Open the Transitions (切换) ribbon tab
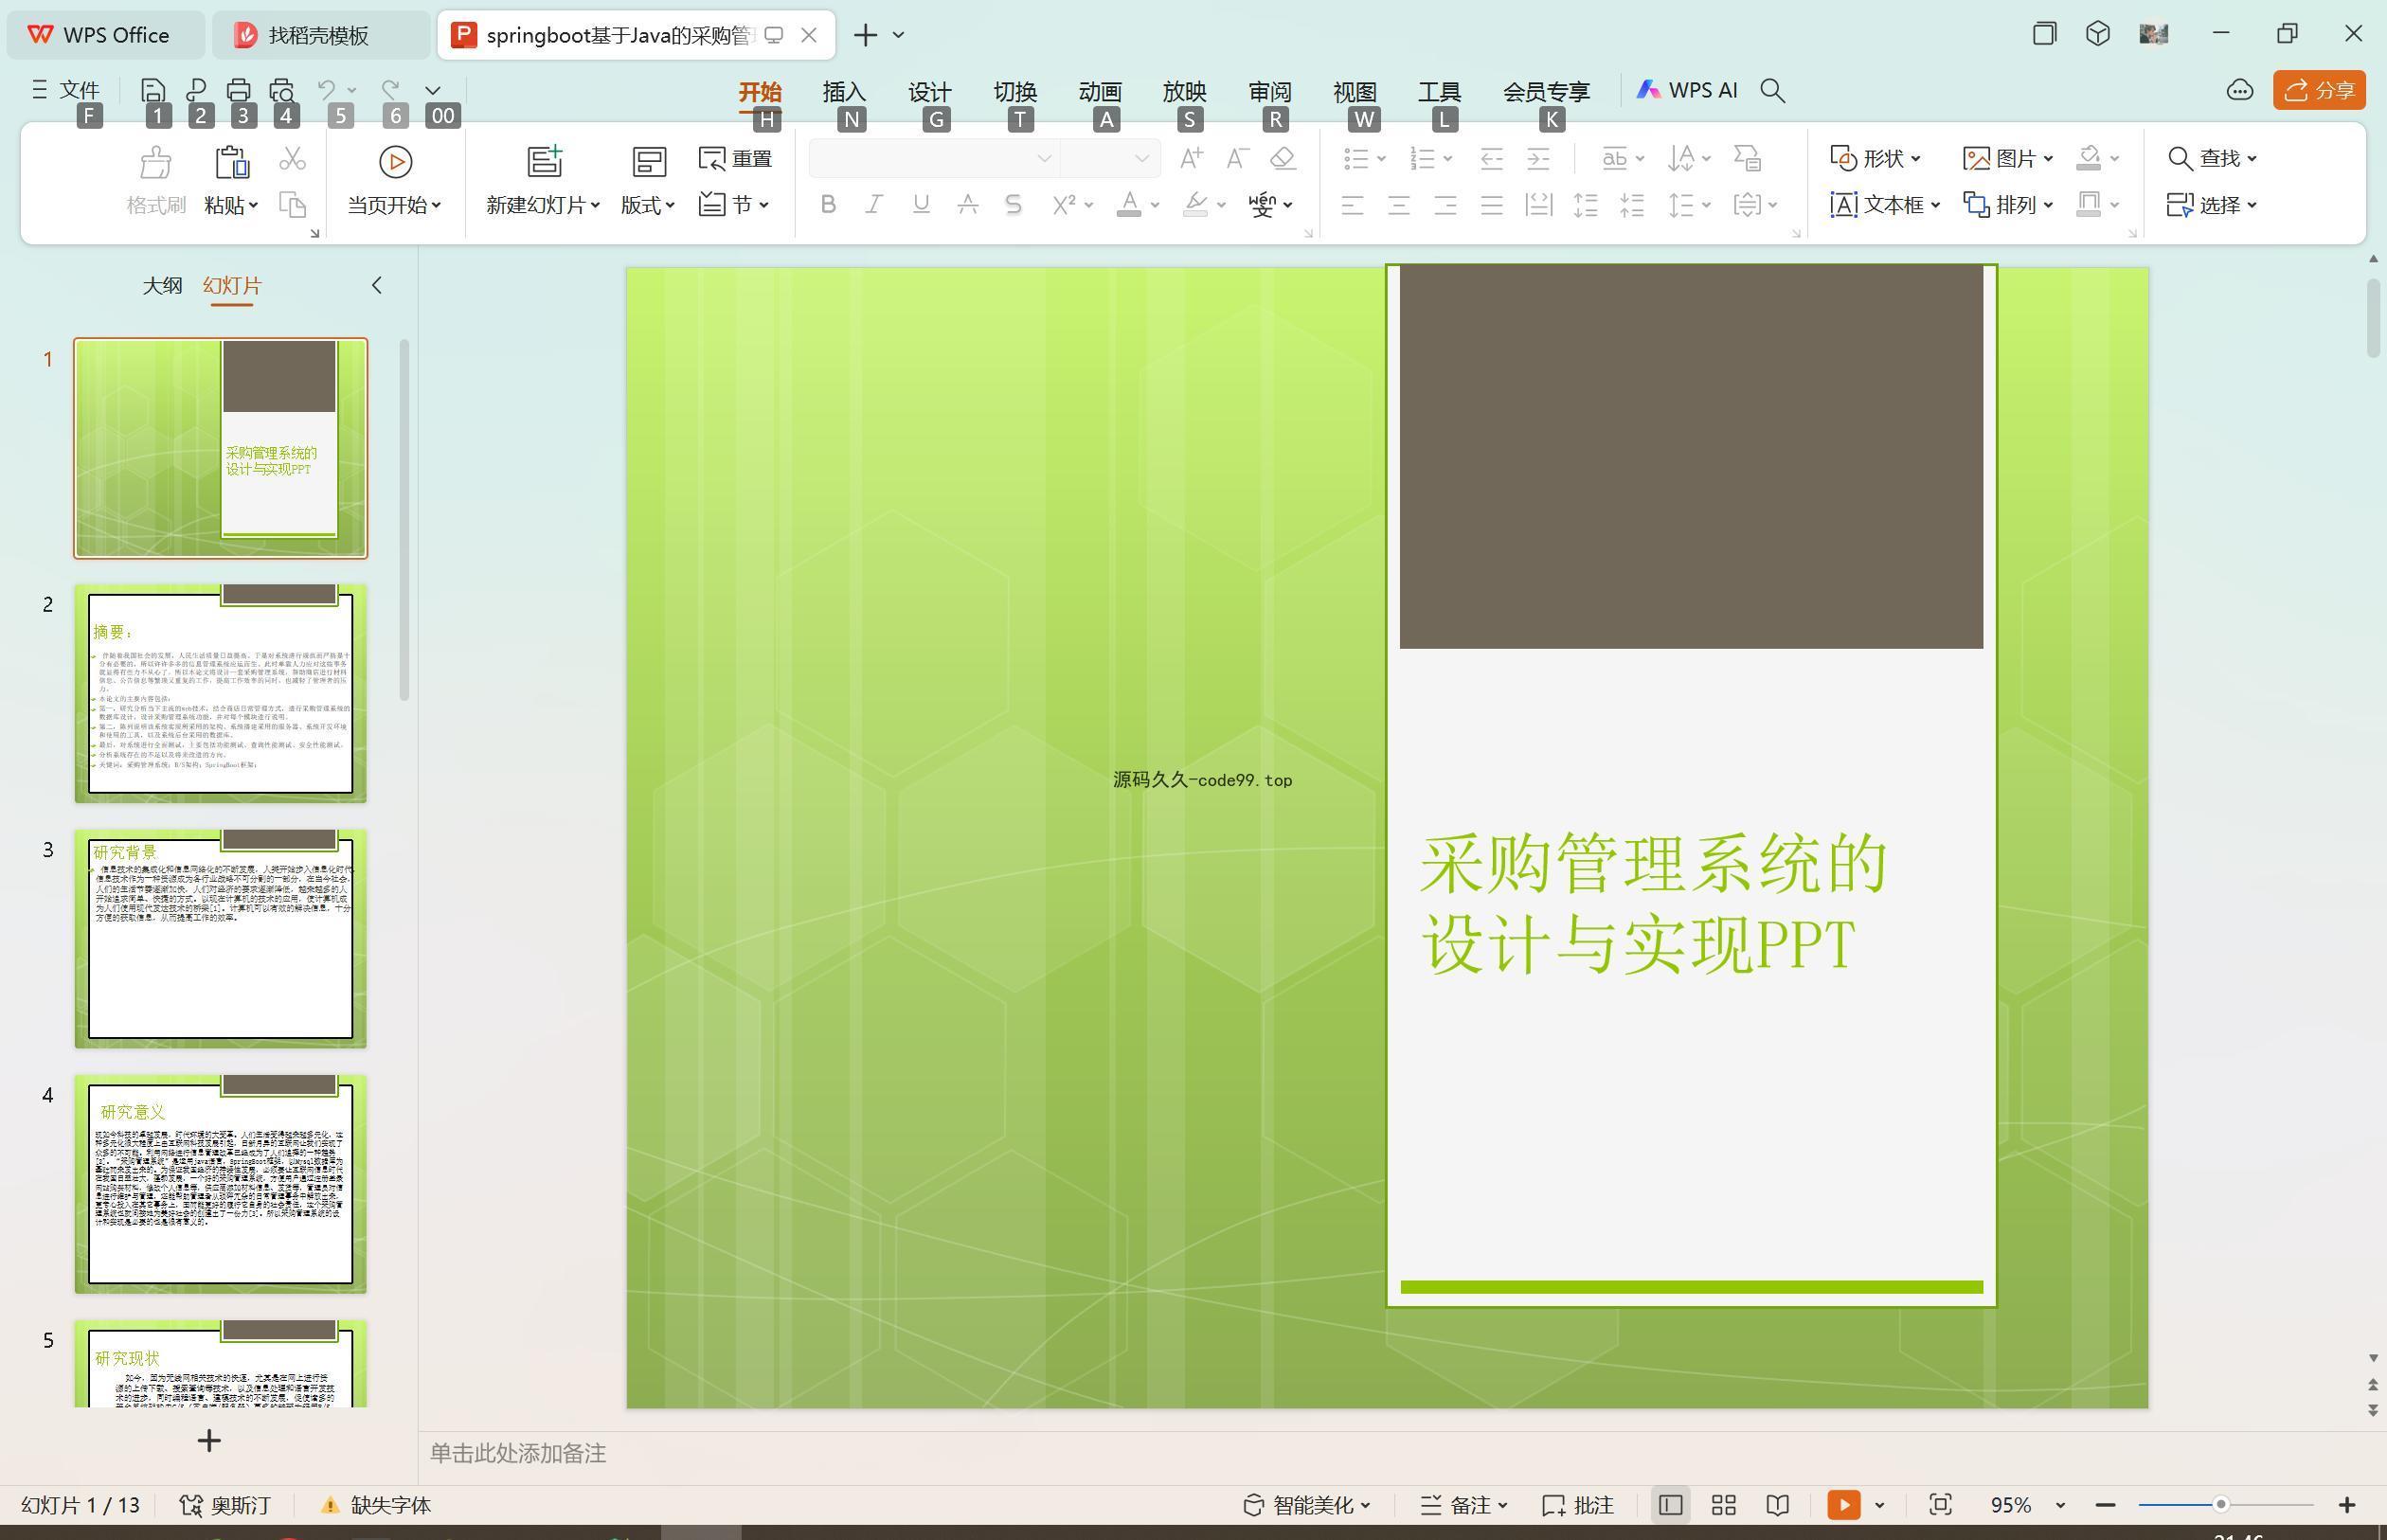Screen dimensions: 2387x1540 [x=1015, y=91]
